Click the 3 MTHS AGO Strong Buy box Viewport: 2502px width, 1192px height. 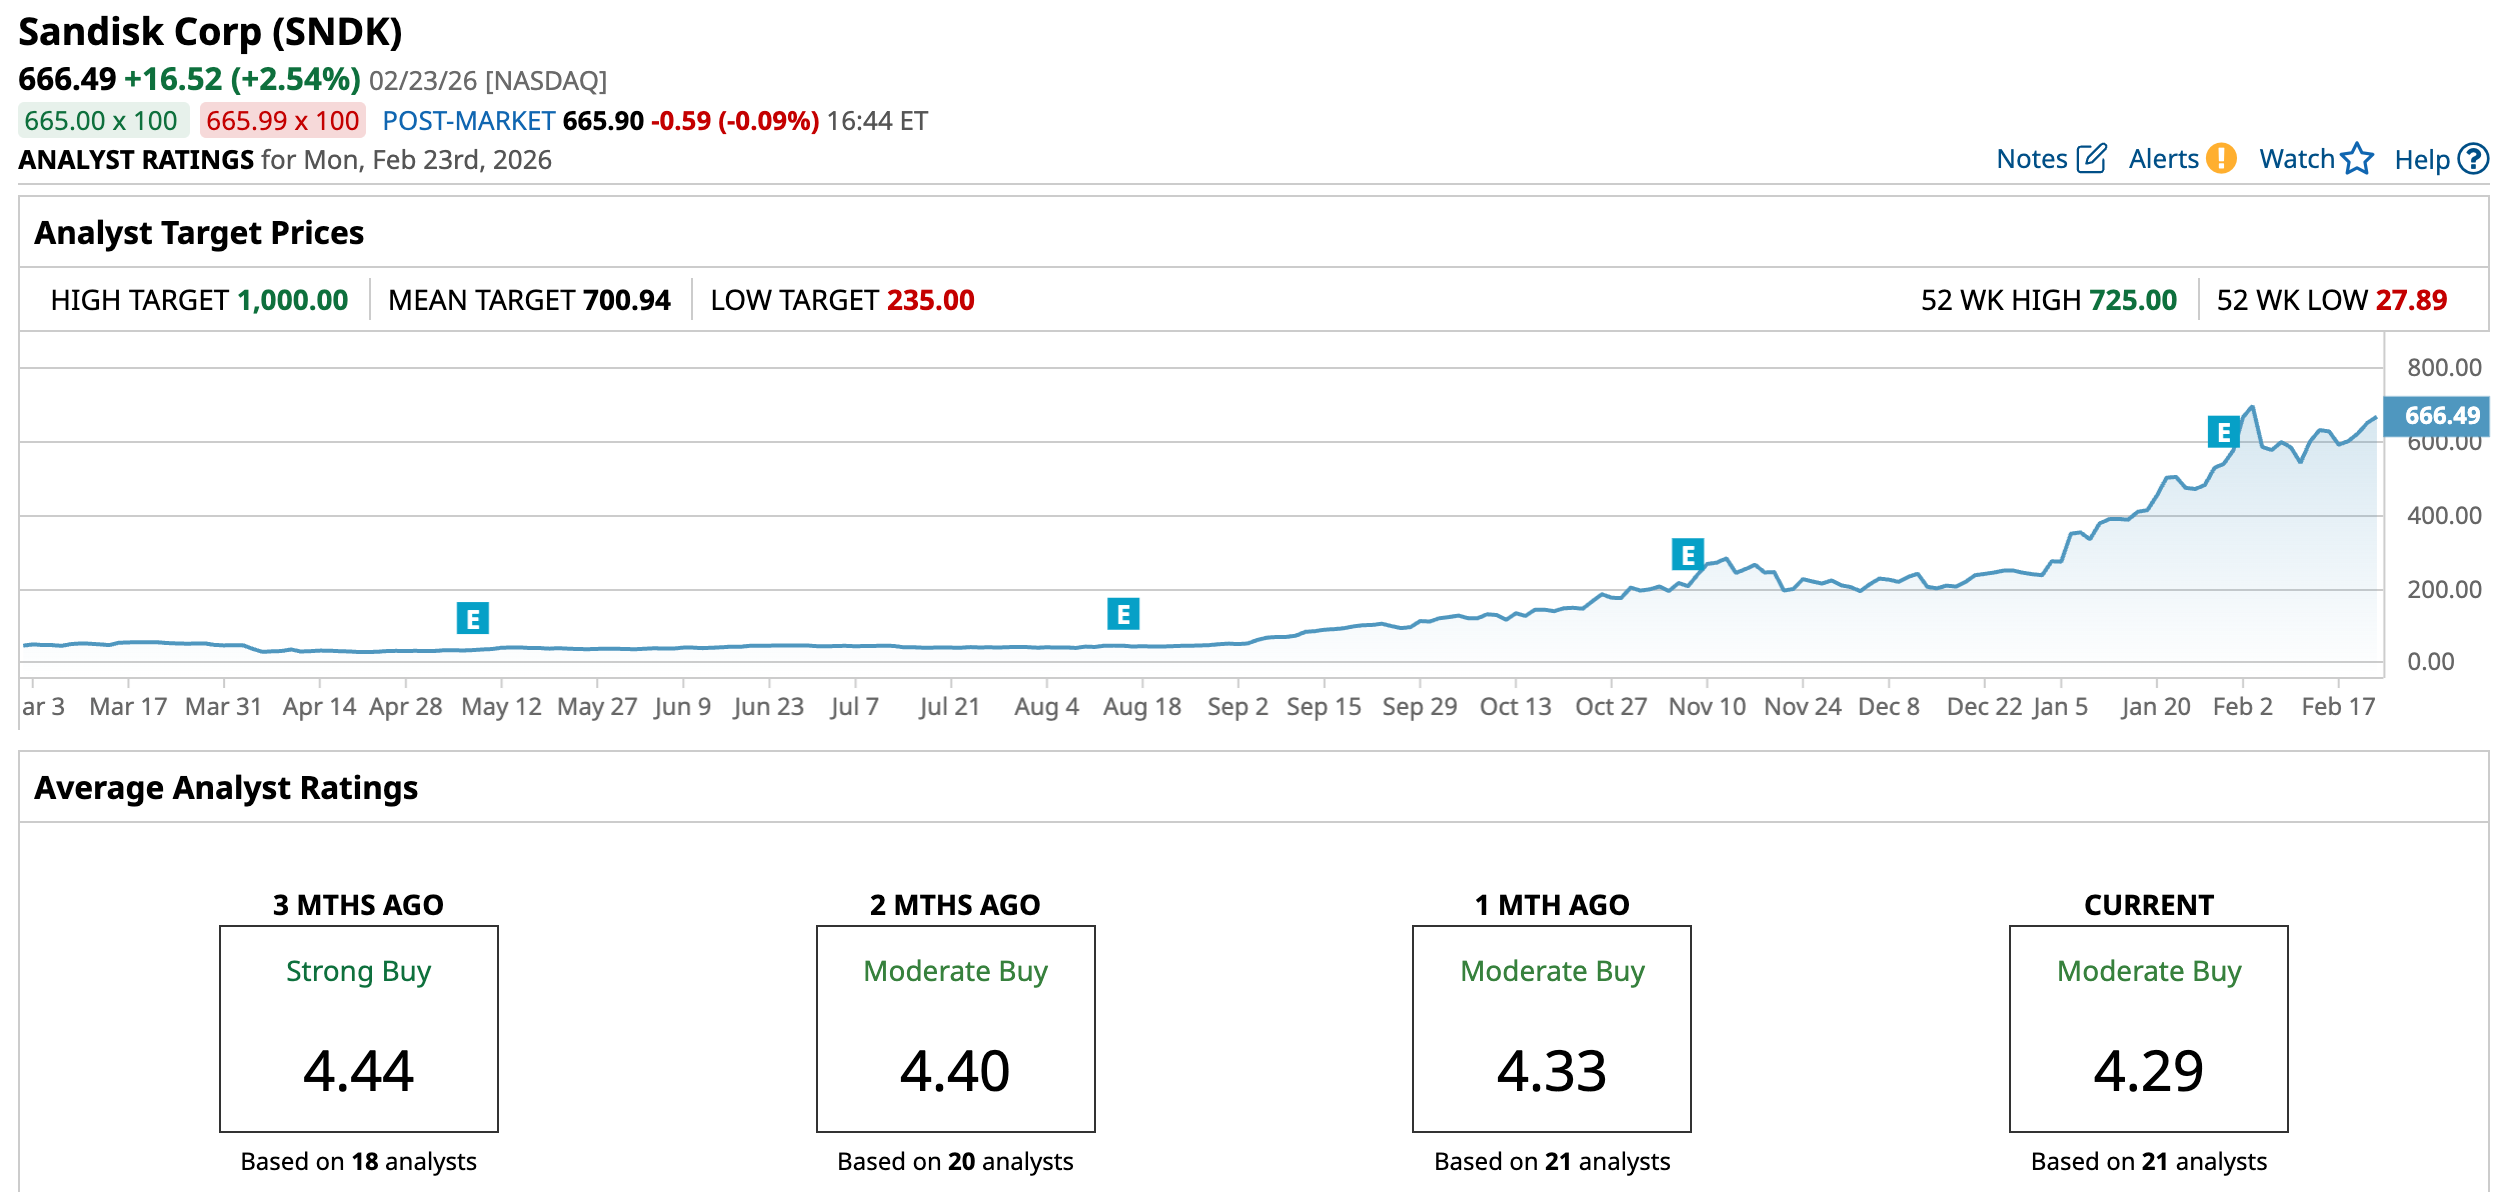[x=358, y=1028]
